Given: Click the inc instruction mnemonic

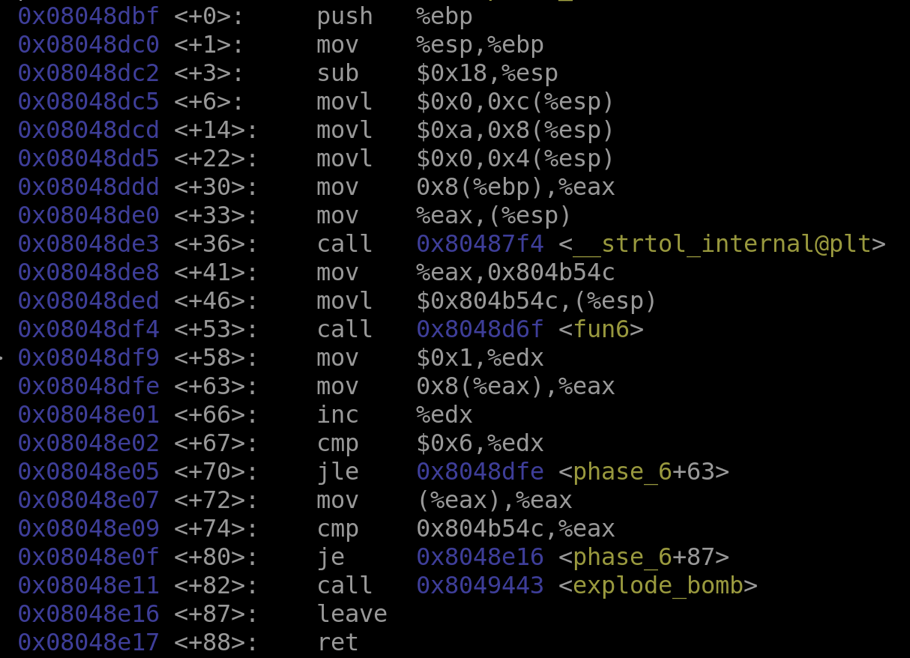Looking at the screenshot, I should pos(338,415).
